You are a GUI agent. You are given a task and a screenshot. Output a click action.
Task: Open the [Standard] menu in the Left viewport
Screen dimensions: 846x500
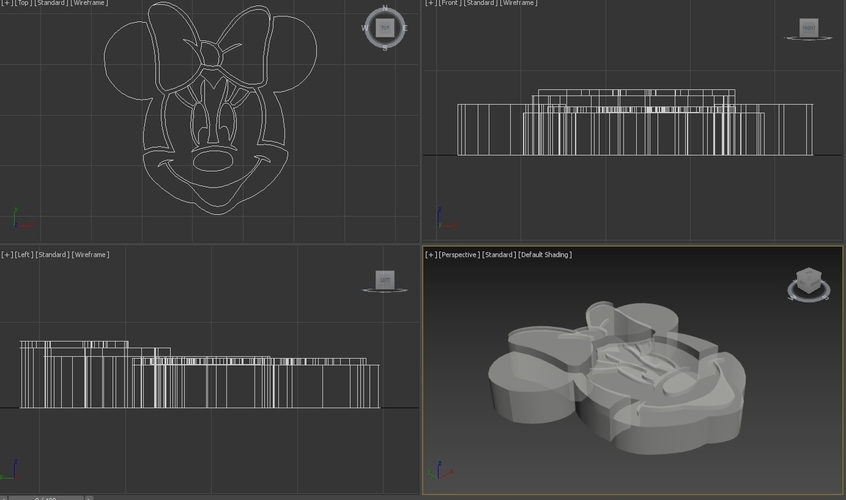pos(52,255)
